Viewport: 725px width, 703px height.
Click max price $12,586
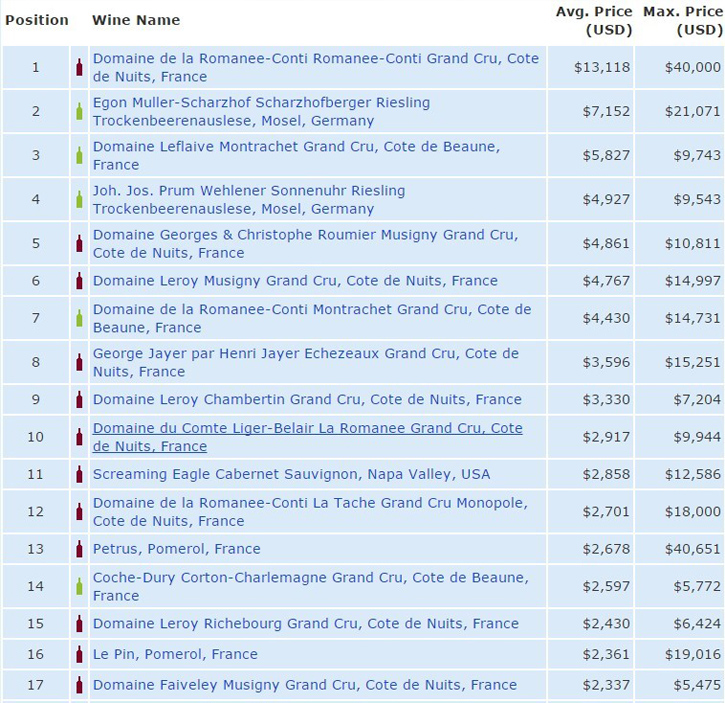click(693, 475)
